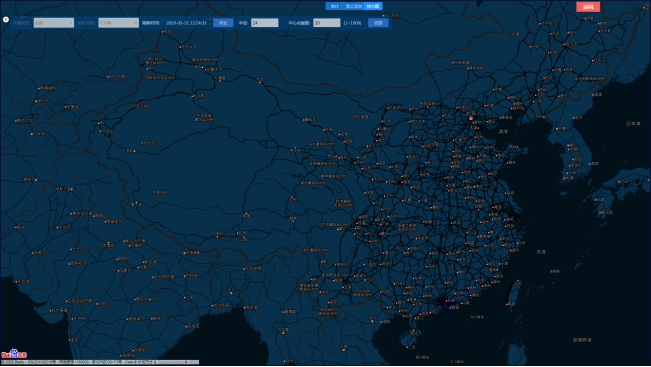Viewport: 651px width, 367px height.
Task: Click the refresh timestamp text
Action: point(186,23)
